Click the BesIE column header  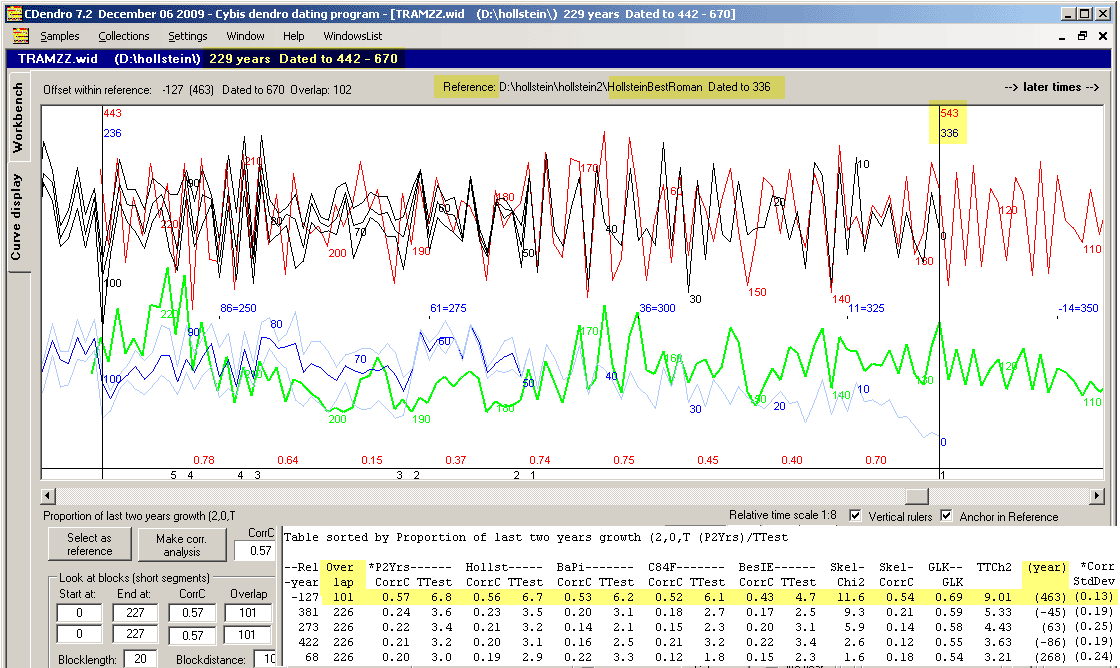point(776,567)
